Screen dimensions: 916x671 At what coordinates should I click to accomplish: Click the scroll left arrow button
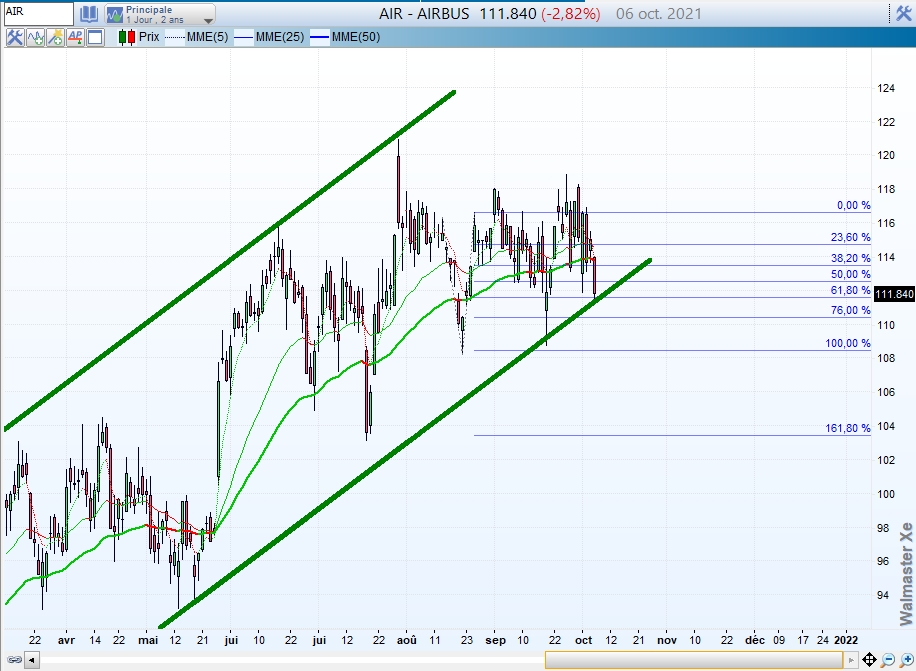32,660
